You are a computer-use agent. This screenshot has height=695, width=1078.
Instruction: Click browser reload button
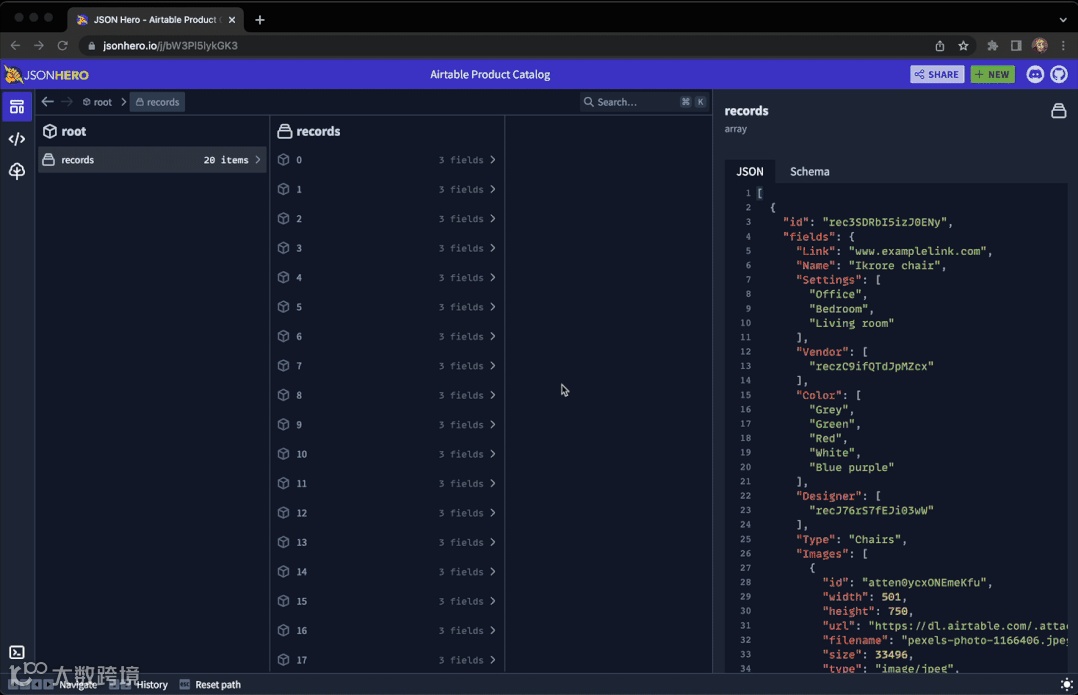[x=63, y=45]
